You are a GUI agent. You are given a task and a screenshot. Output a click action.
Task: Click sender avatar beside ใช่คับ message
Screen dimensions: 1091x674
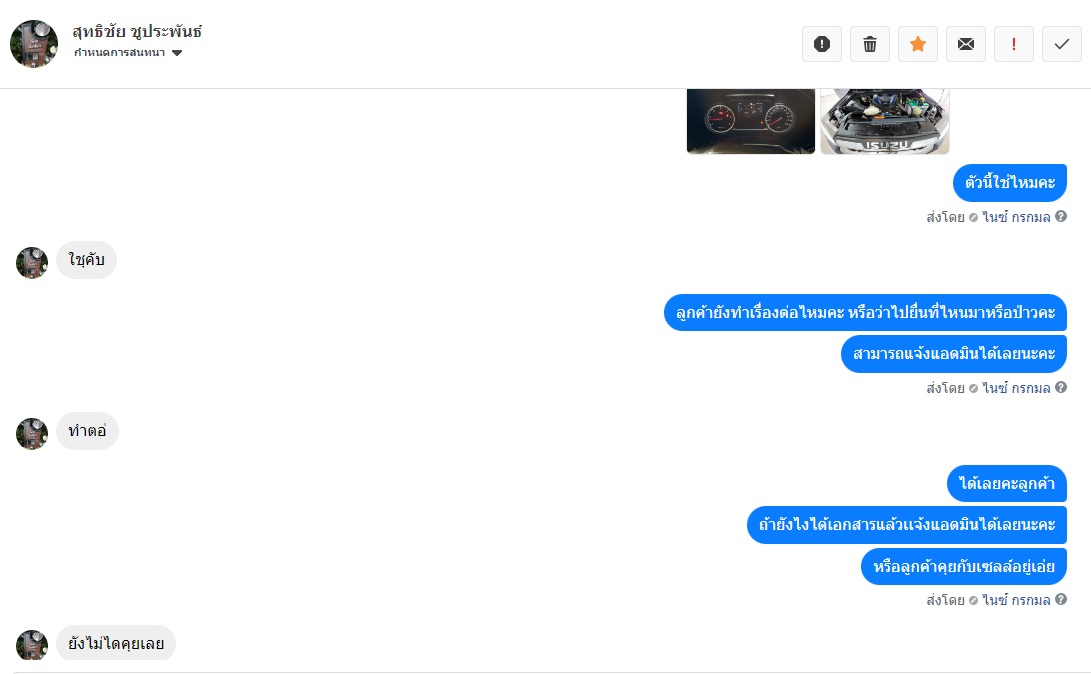pyautogui.click(x=32, y=263)
